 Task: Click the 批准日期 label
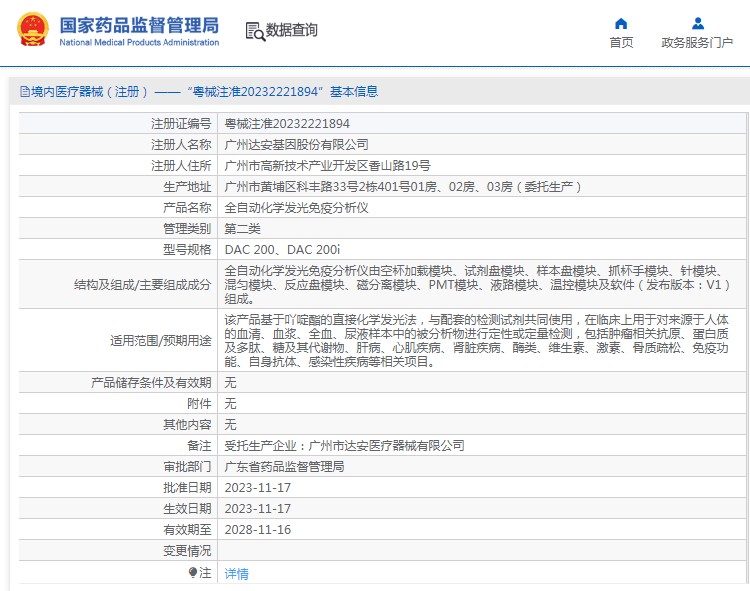(187, 488)
